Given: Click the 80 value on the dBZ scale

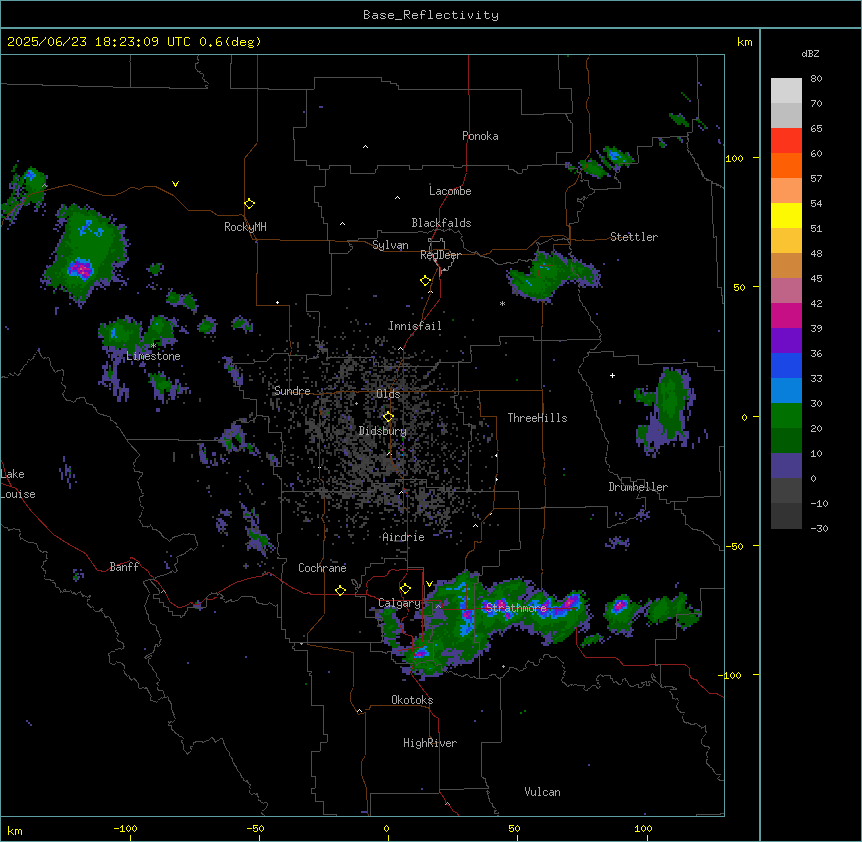Looking at the screenshot, I should [x=816, y=79].
